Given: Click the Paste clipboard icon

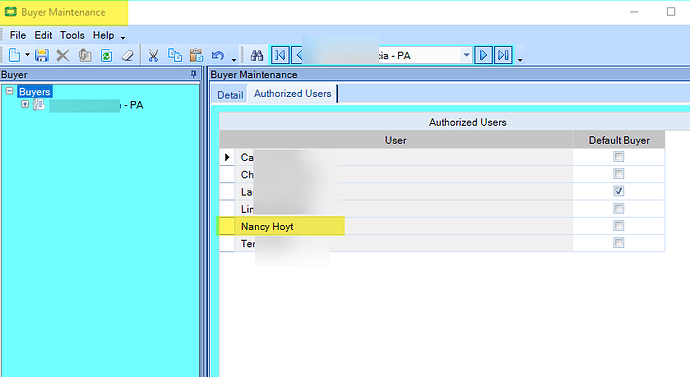Looking at the screenshot, I should pyautogui.click(x=196, y=55).
